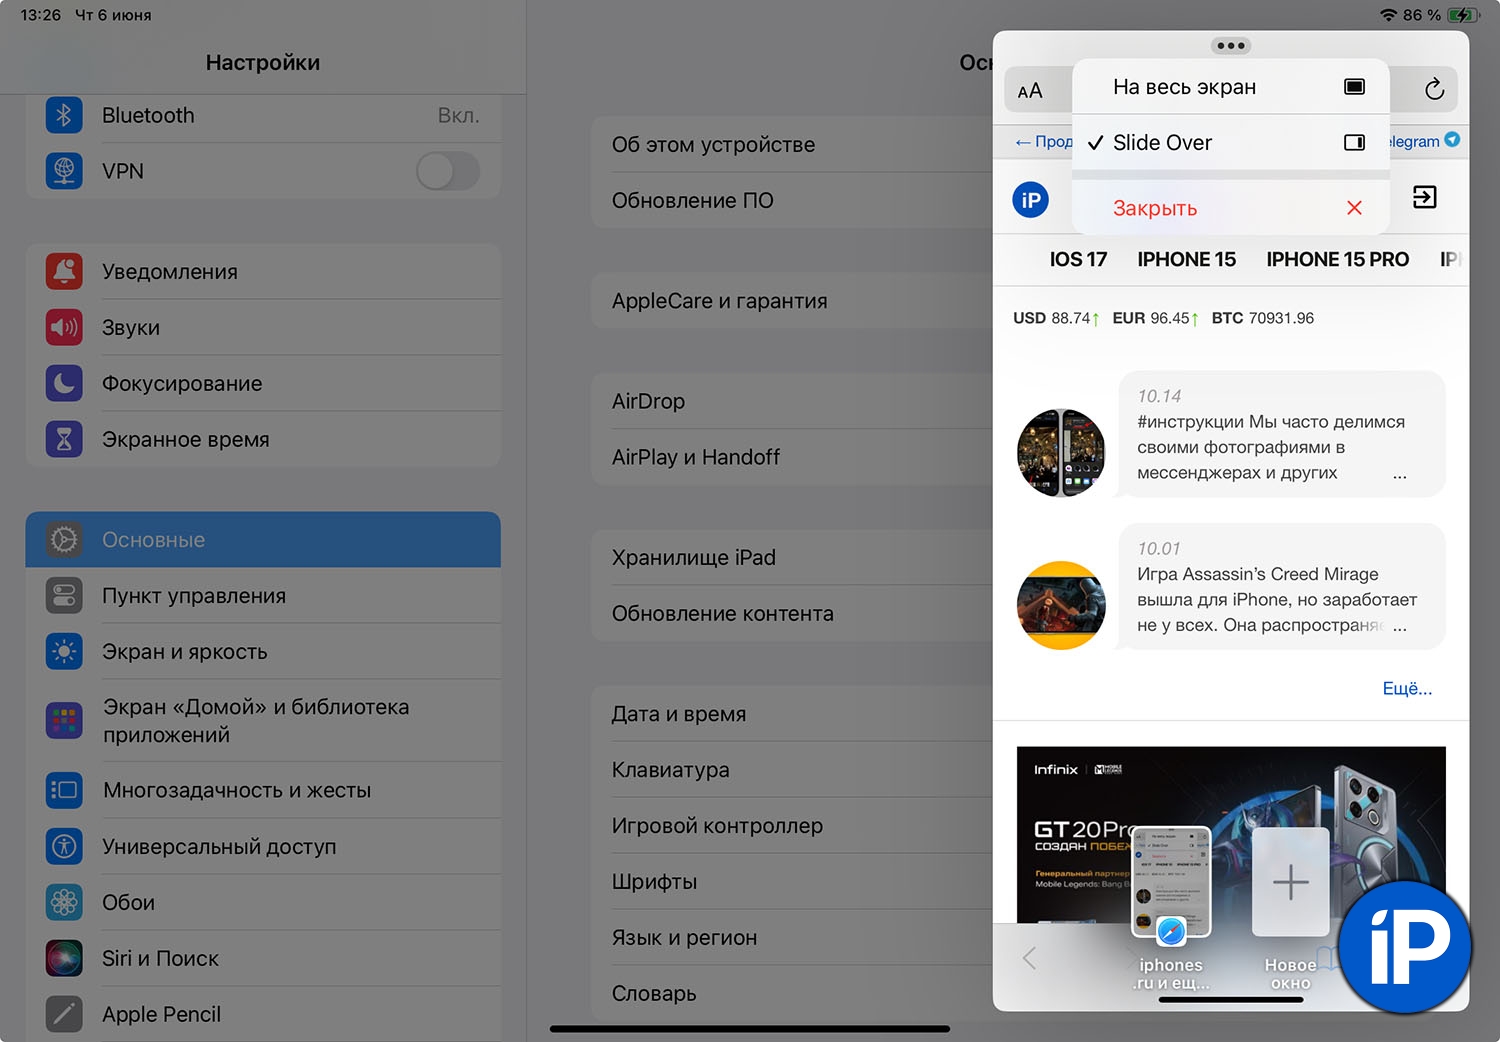Select the checked Slide Over option

coord(1231,142)
